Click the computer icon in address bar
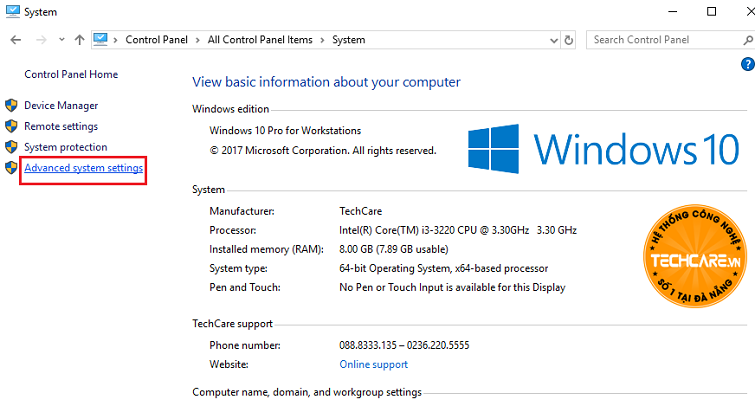 click(x=101, y=40)
